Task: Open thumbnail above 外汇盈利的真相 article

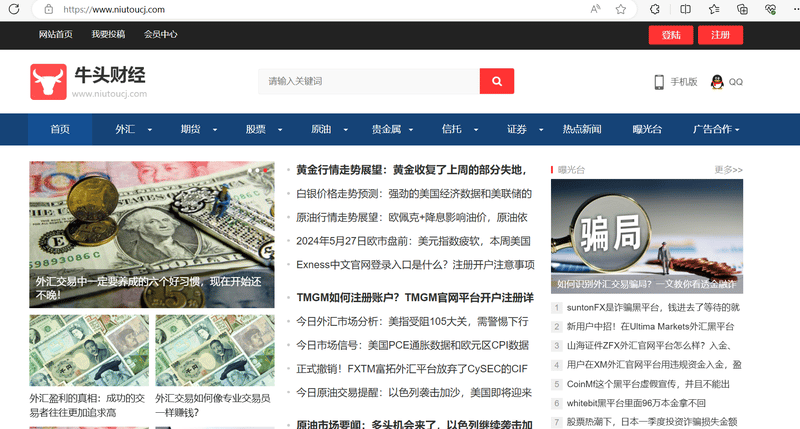Action: [x=89, y=350]
